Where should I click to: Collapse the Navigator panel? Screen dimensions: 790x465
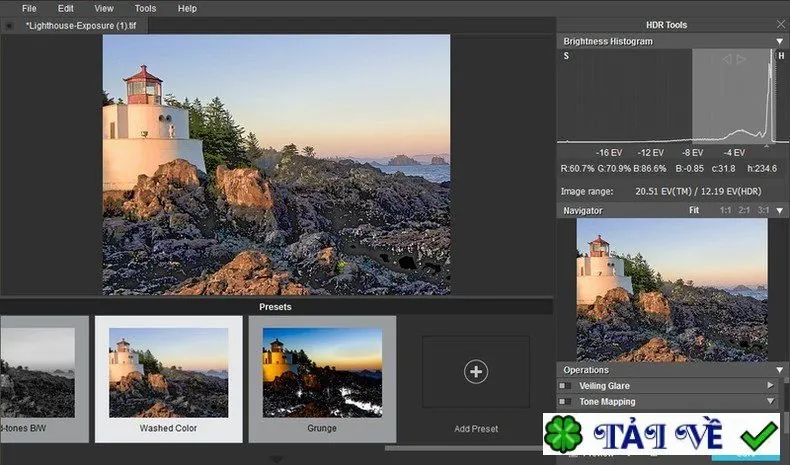tap(780, 211)
